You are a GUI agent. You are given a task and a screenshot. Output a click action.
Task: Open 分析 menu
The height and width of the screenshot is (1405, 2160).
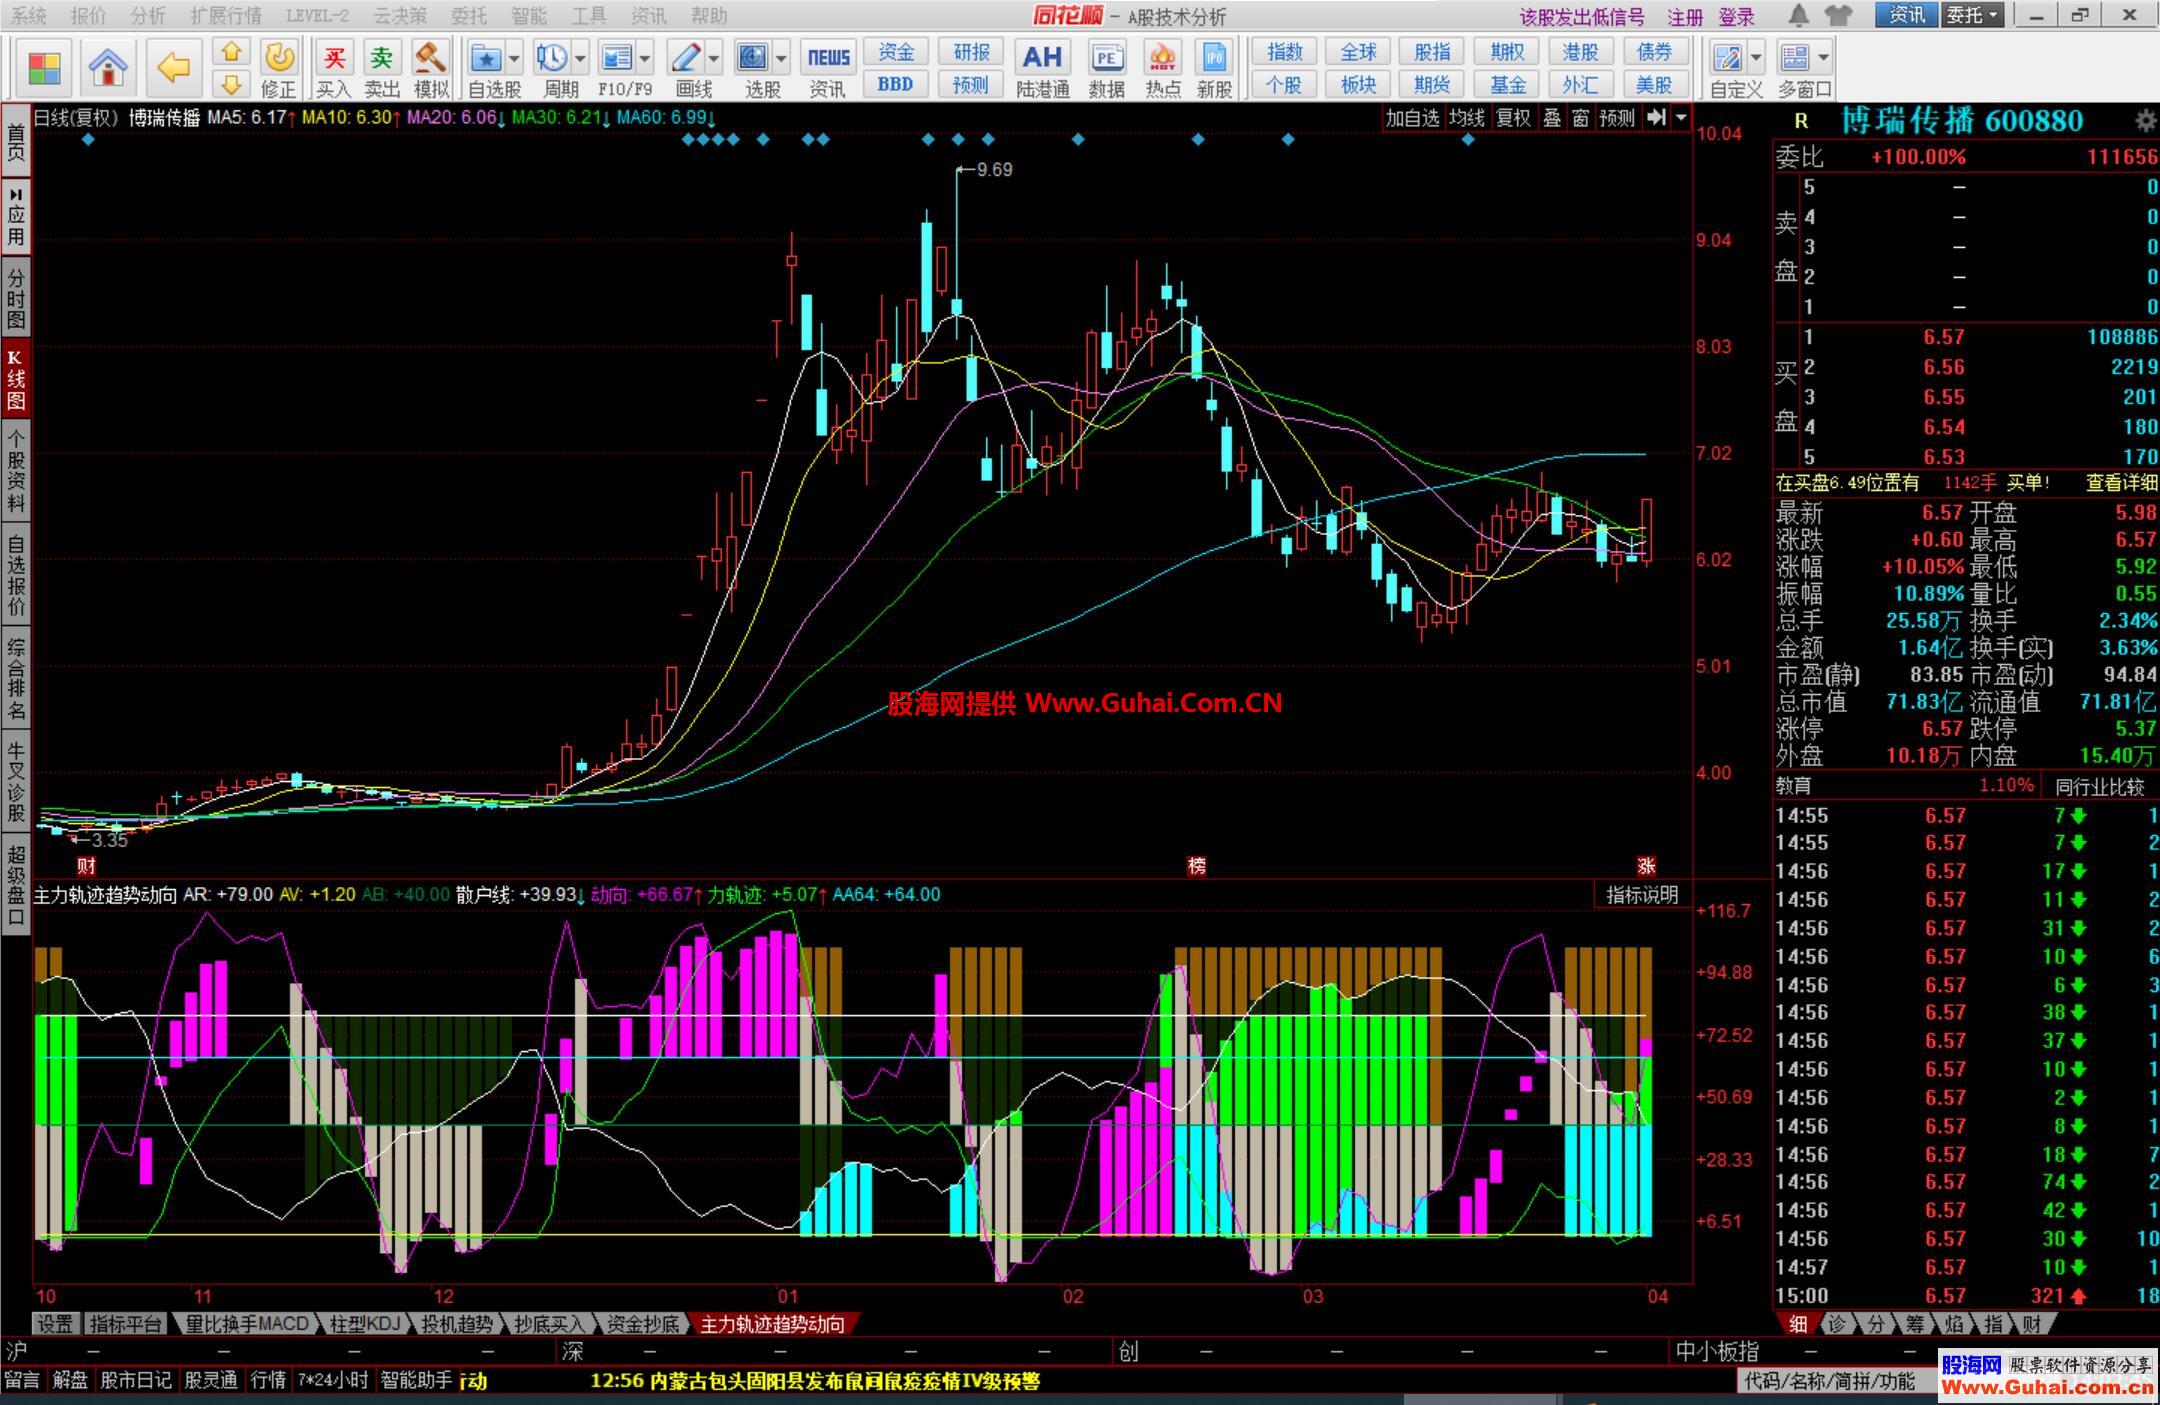[147, 16]
